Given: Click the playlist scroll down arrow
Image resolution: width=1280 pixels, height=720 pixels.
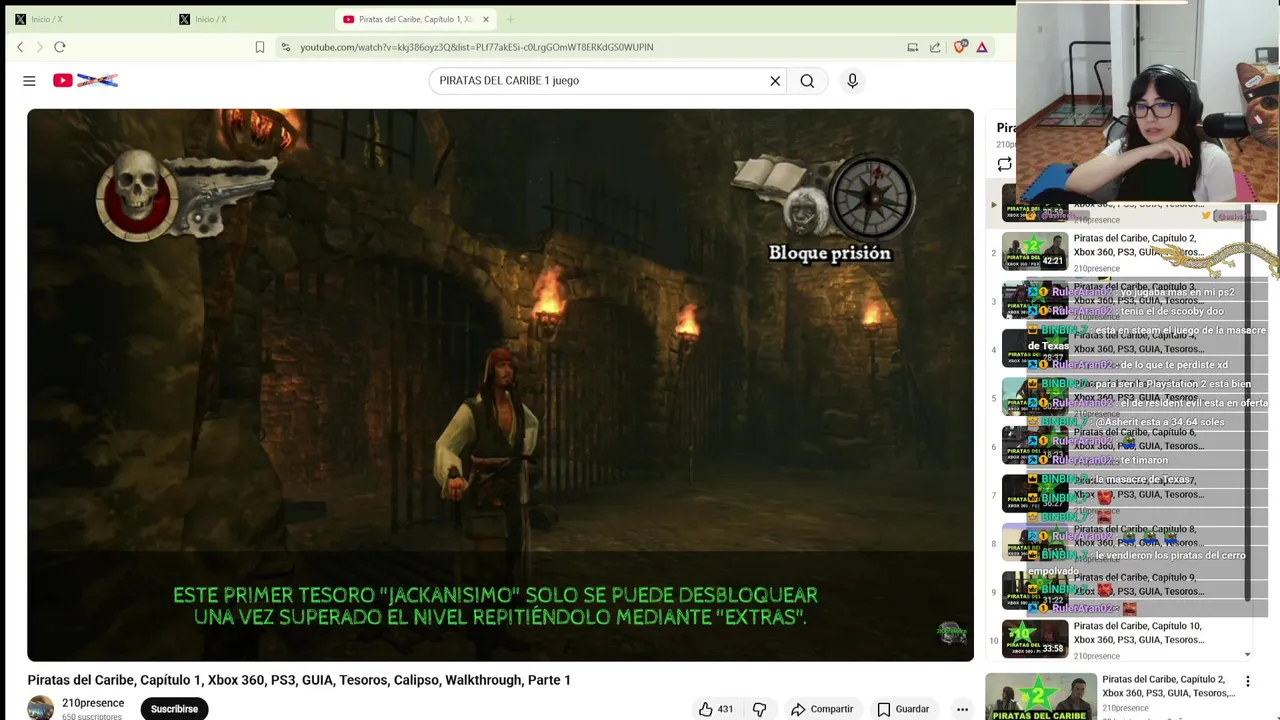Looking at the screenshot, I should [1247, 655].
